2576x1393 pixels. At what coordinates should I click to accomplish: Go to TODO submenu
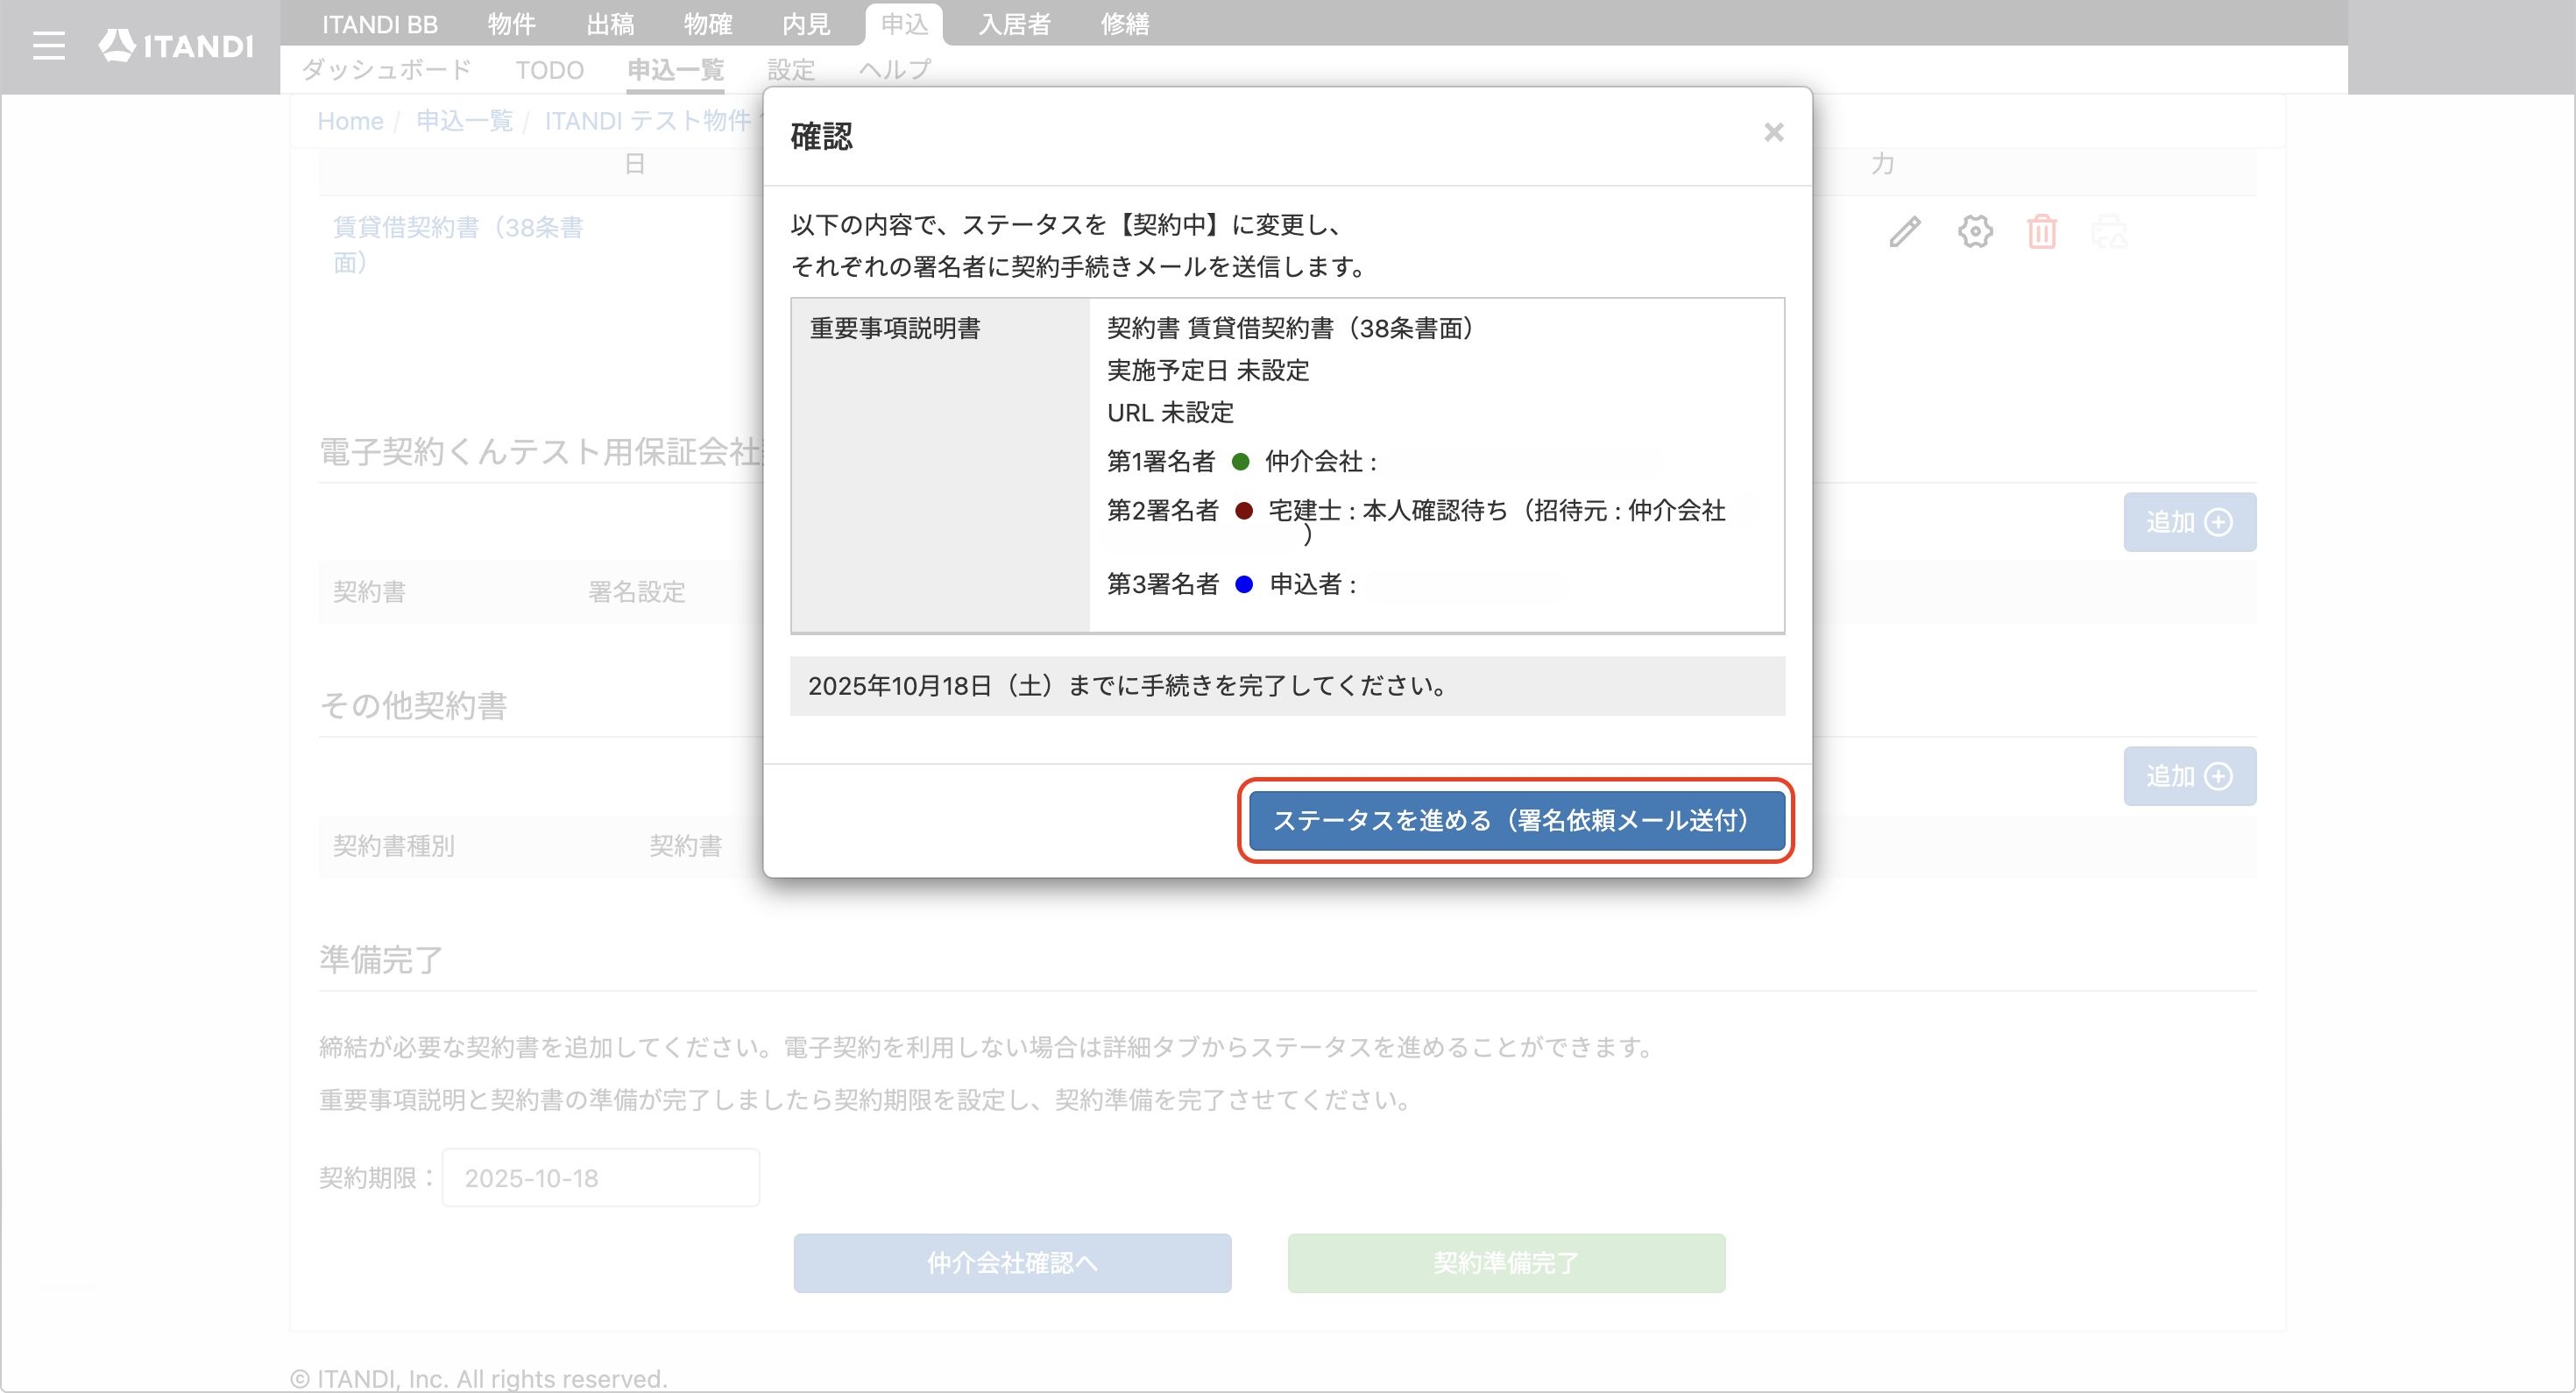coord(549,70)
